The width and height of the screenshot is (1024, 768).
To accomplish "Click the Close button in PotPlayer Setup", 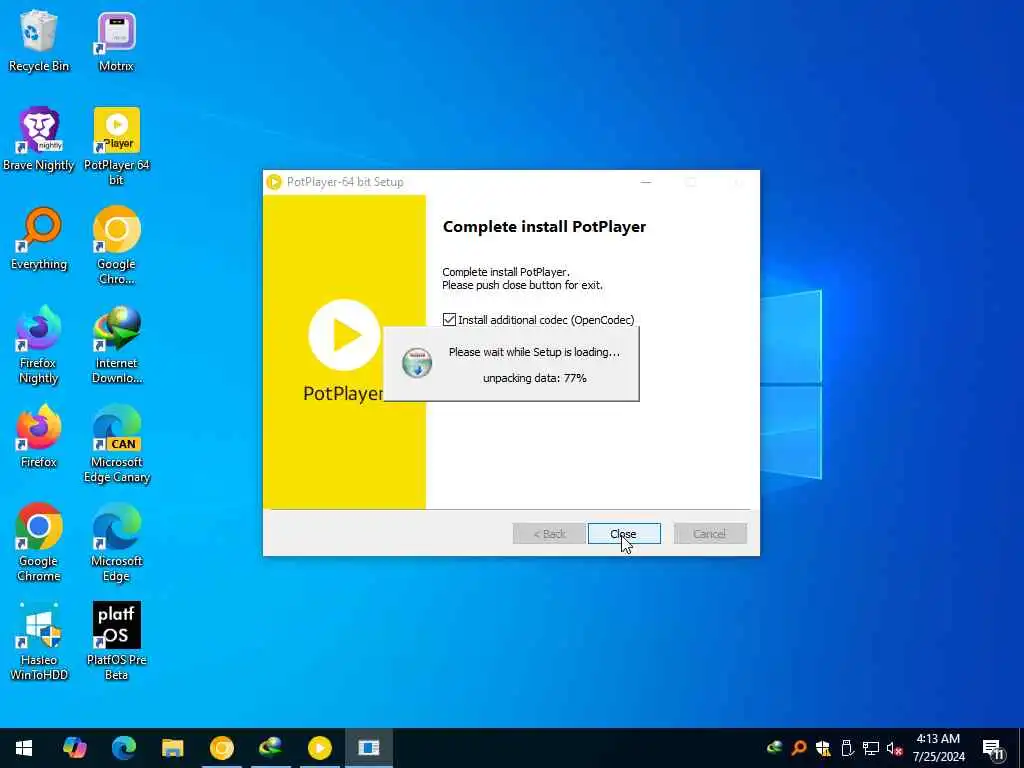I will click(624, 534).
